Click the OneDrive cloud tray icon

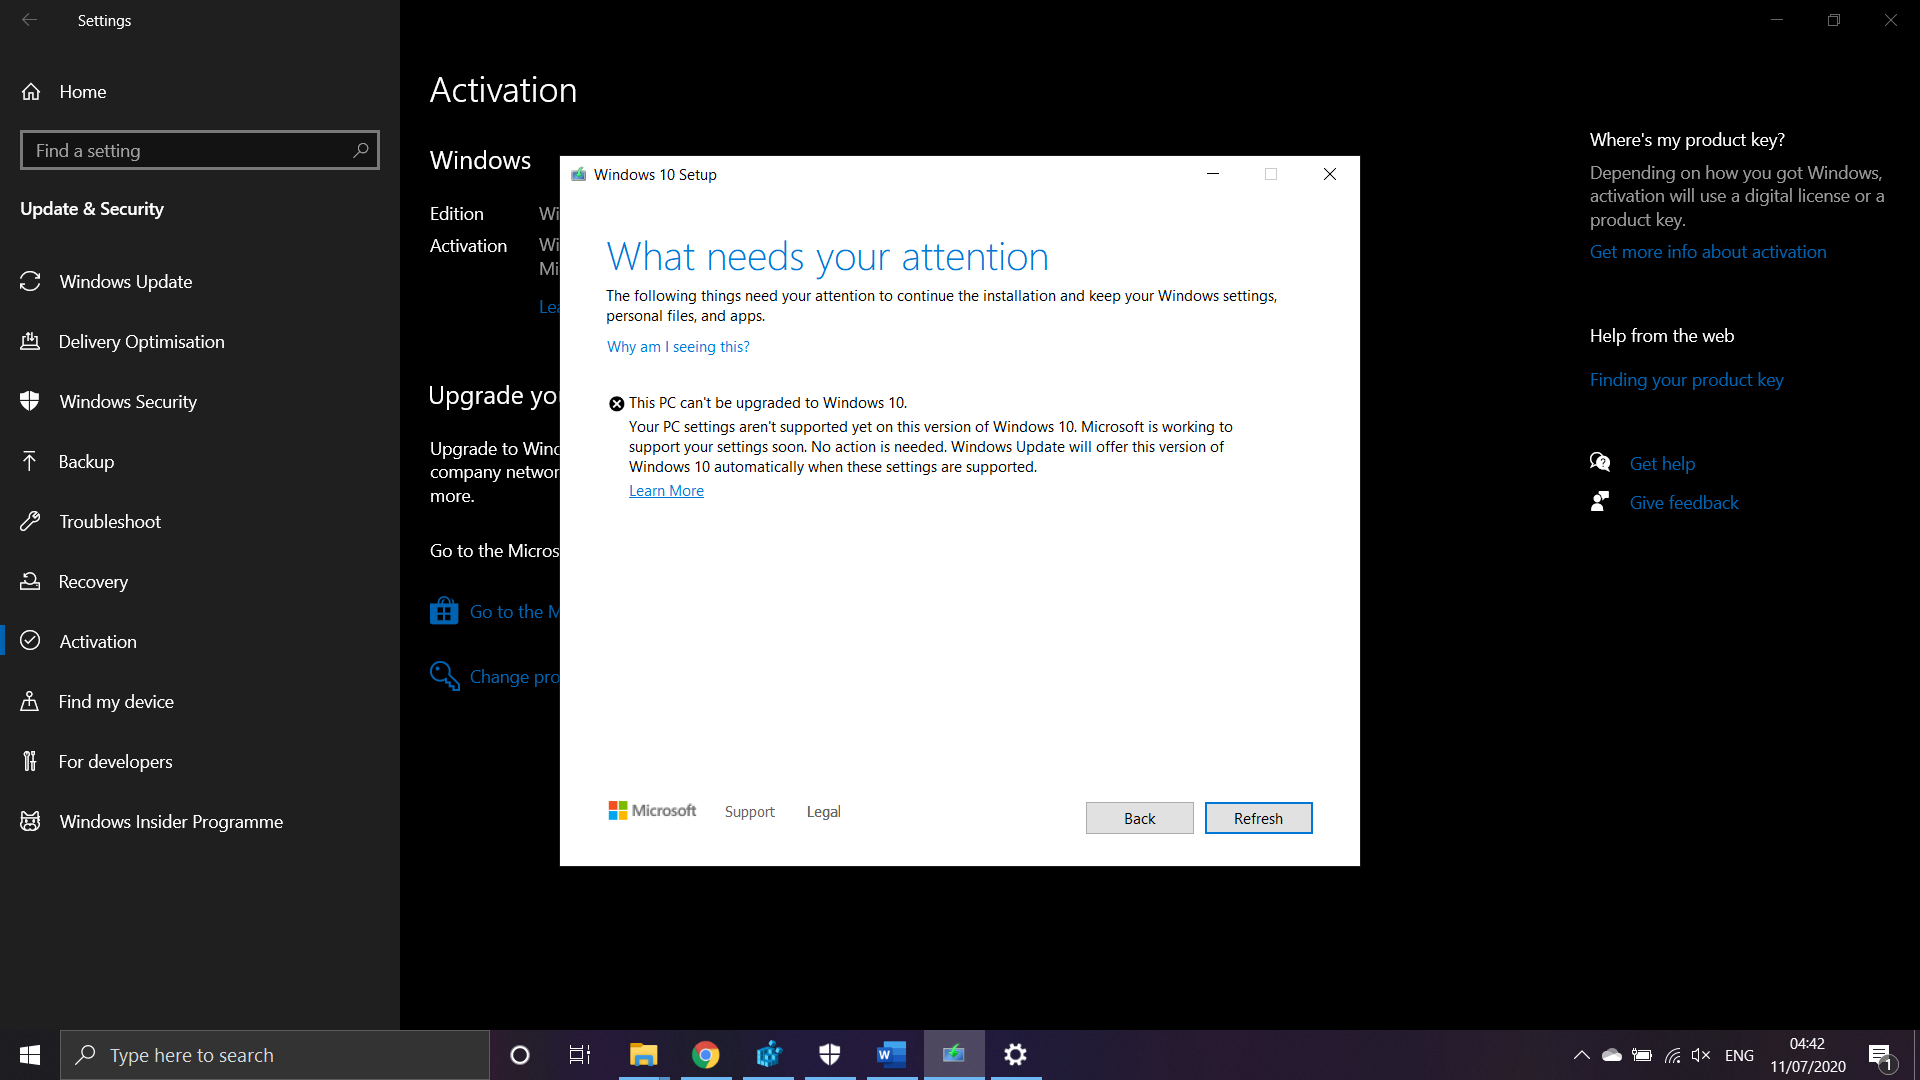[1612, 1055]
